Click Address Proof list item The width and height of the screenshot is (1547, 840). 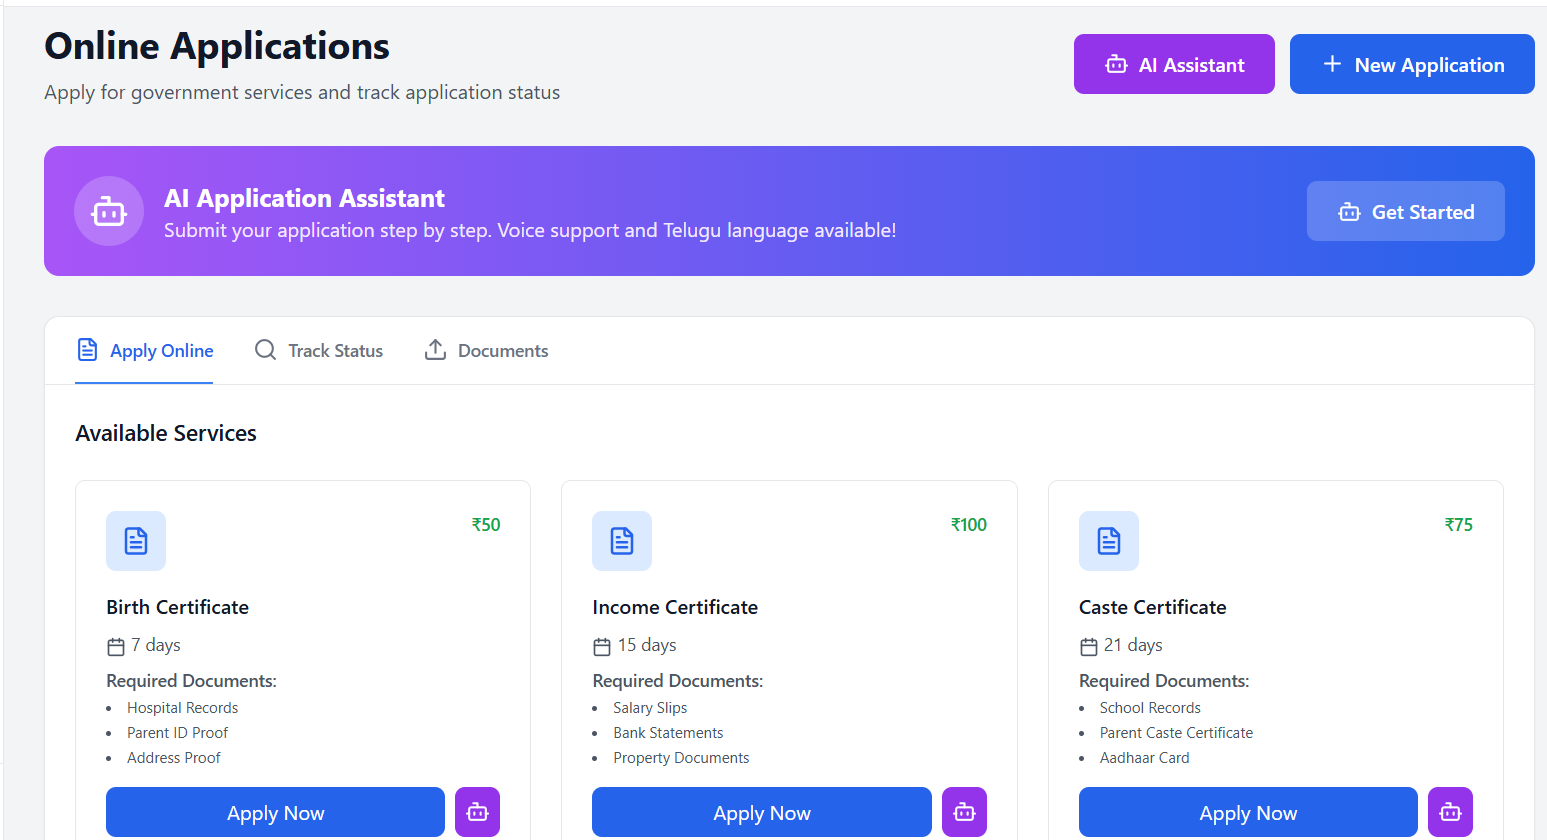pos(174,758)
